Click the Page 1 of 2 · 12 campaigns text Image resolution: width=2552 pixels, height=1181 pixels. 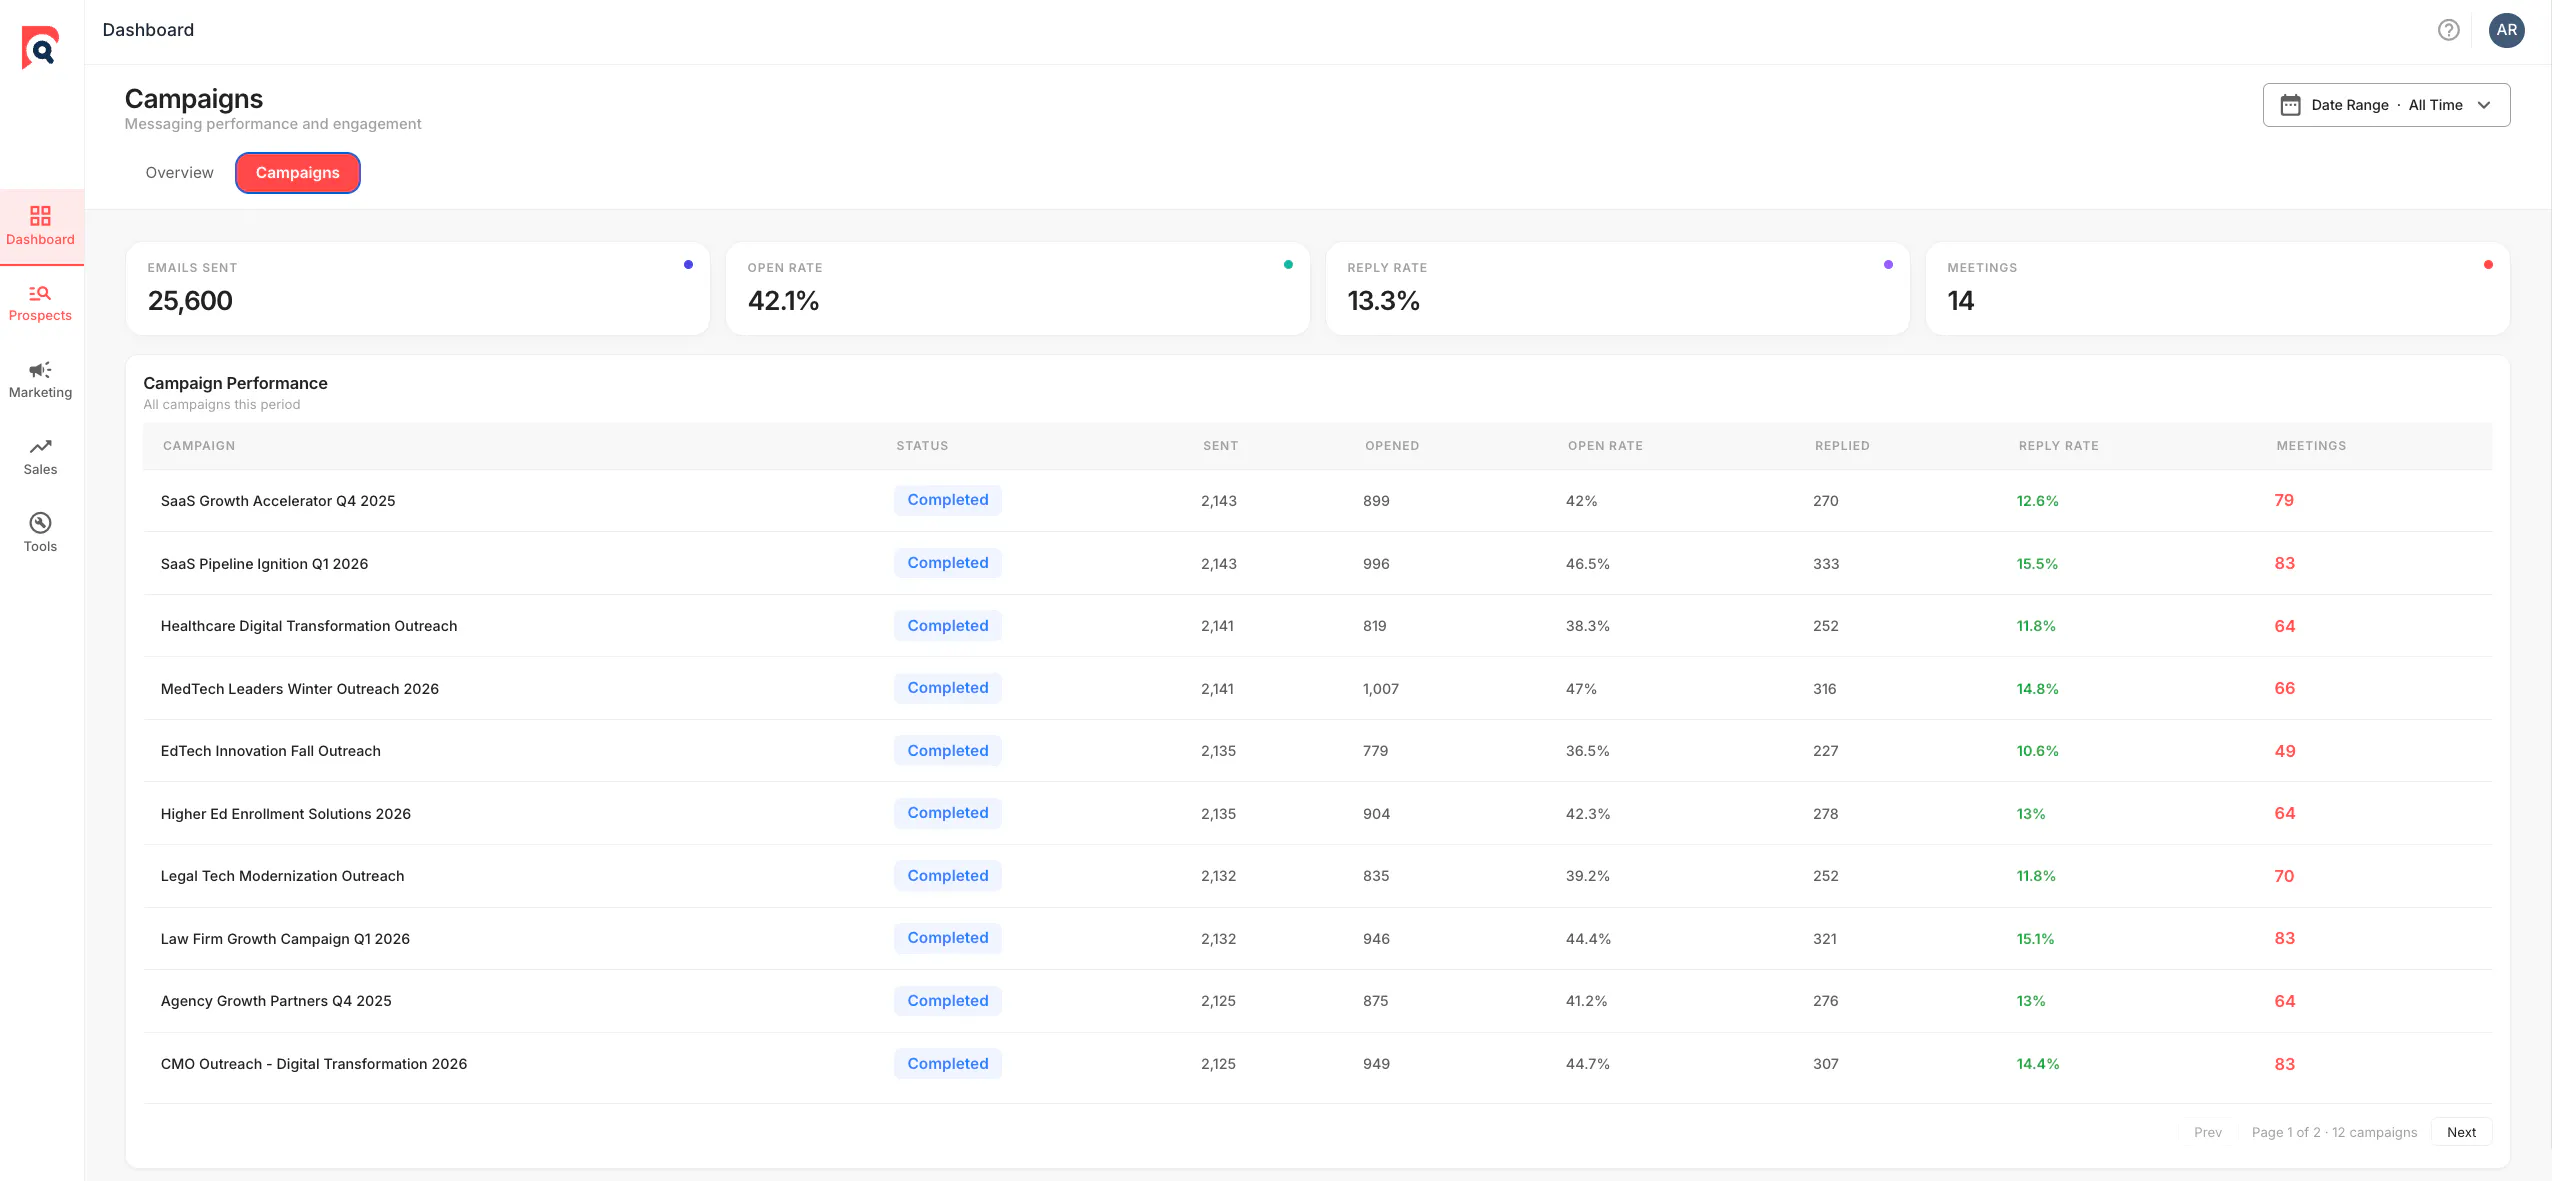(2334, 1132)
